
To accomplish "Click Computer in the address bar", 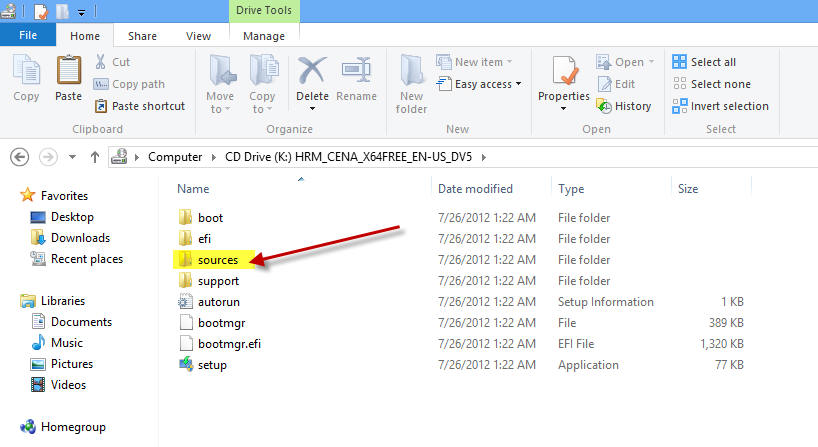I will [175, 157].
